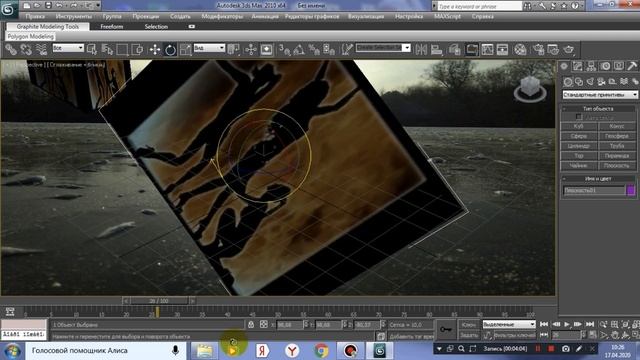Open the Material Editor sphere icon
The image size is (640, 360).
(x=520, y=50)
